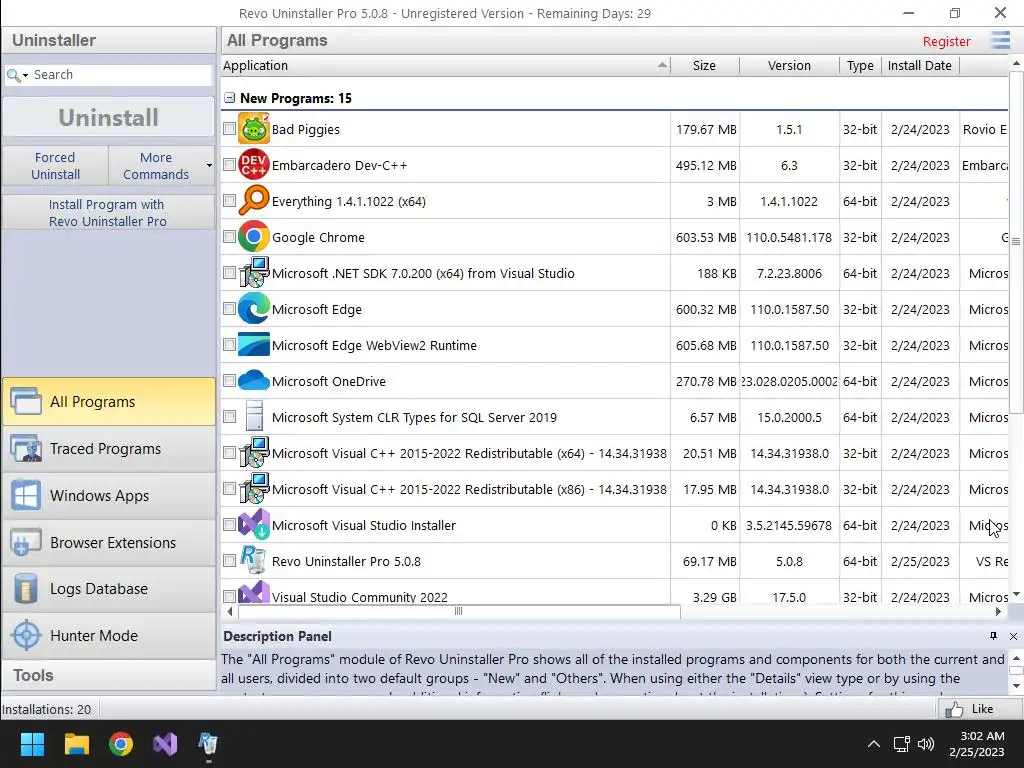Click the thumbs-up Like icon
Image resolution: width=1024 pixels, height=768 pixels.
tap(954, 709)
